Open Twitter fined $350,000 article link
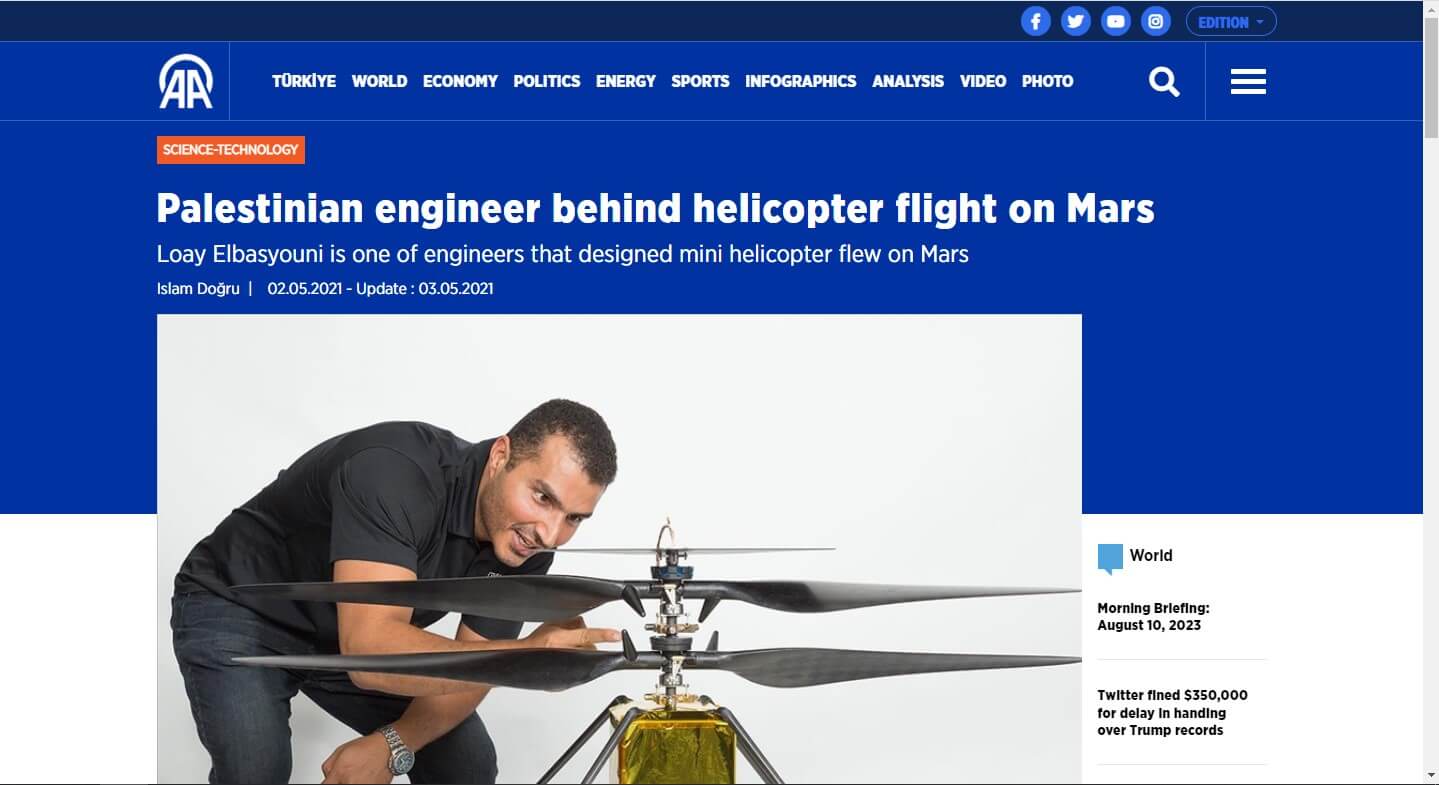 (x=1172, y=713)
